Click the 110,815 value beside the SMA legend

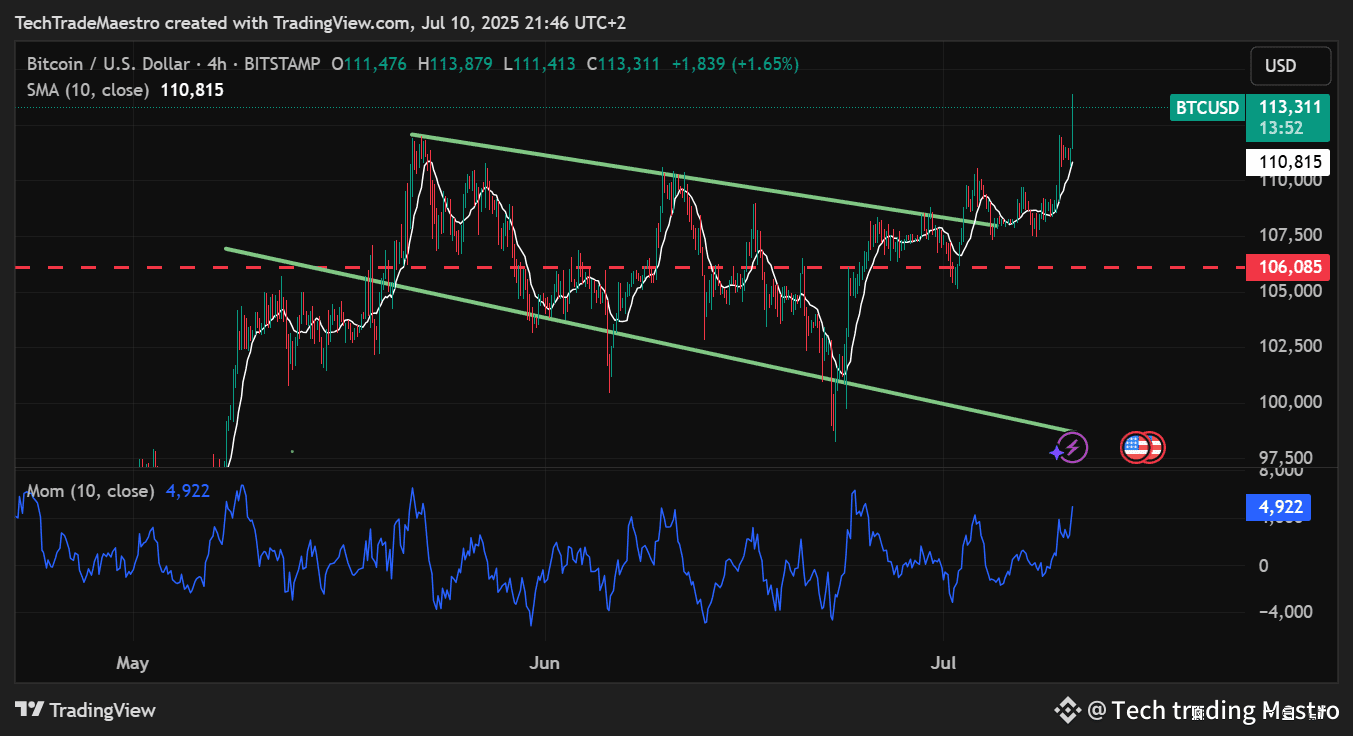click(x=192, y=90)
